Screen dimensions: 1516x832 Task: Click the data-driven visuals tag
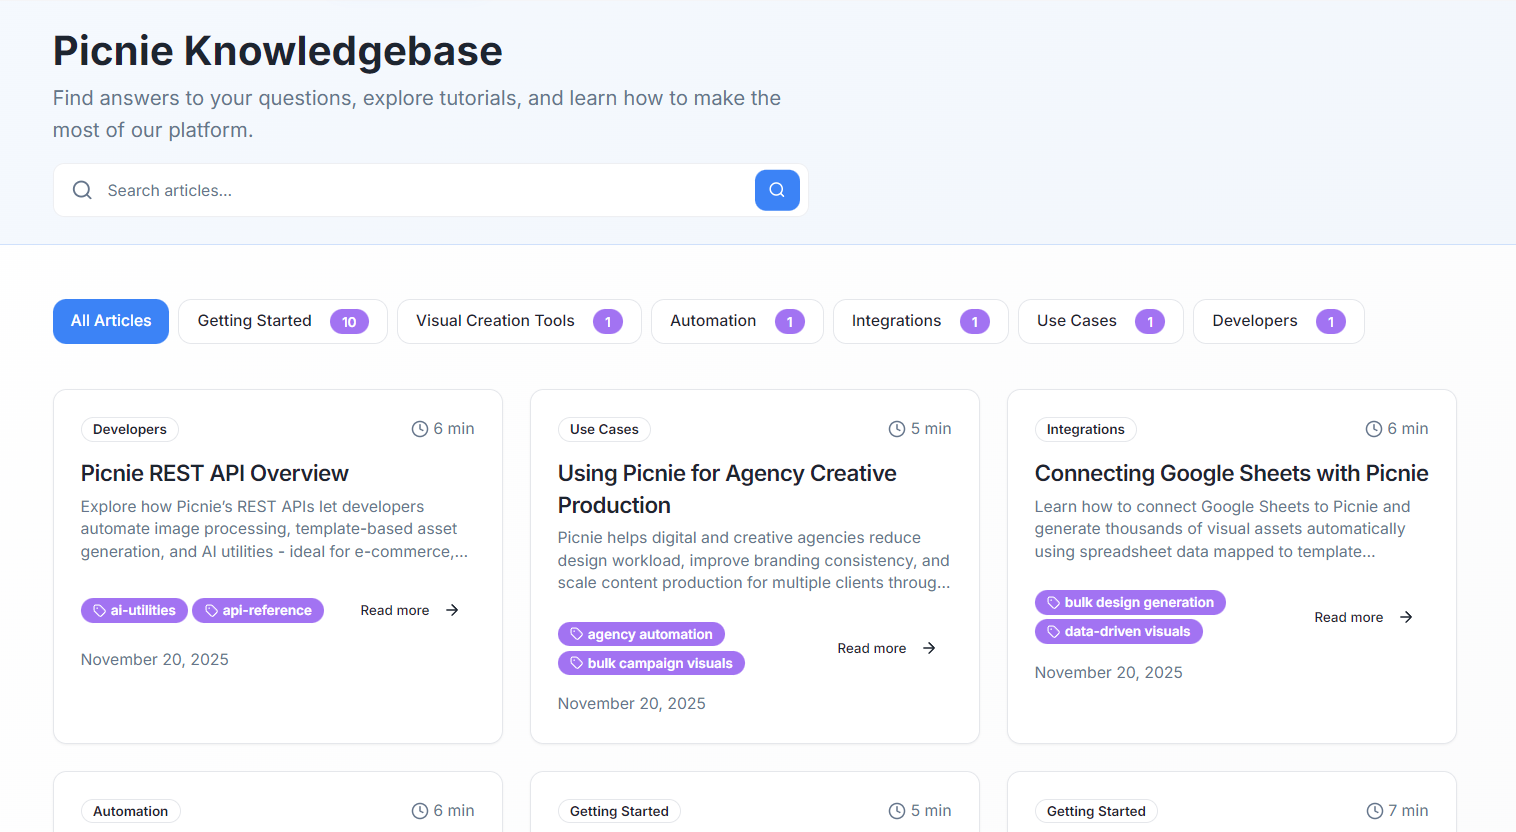1119,631
